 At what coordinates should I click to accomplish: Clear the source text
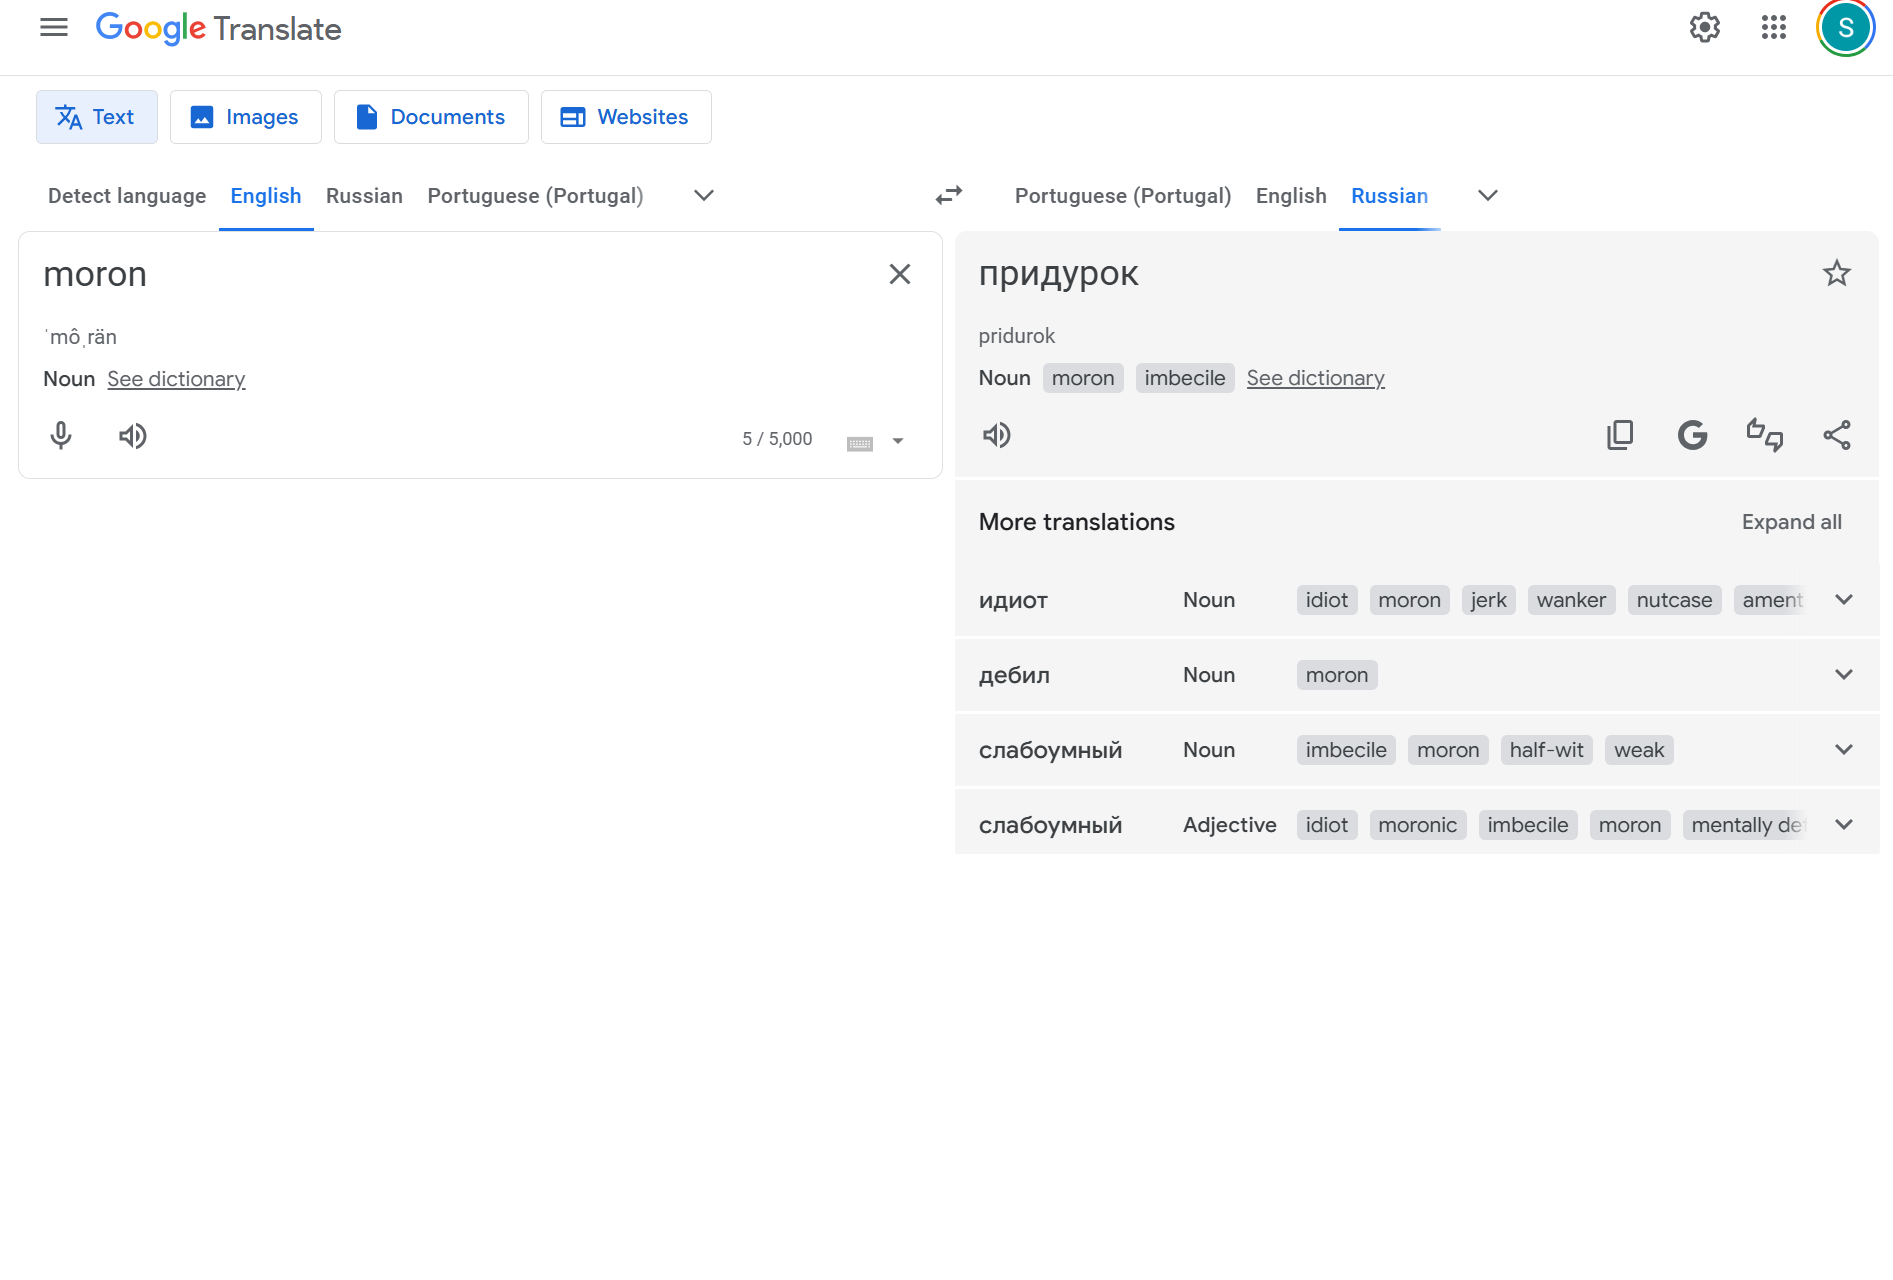pos(900,274)
